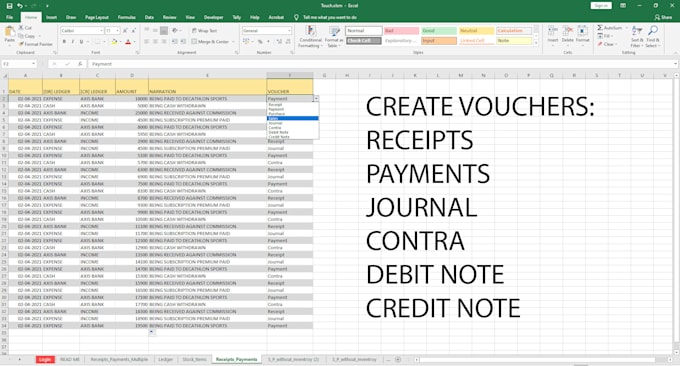Apply the yellow fill color bucket
Viewport: 680px width, 366px height.
click(x=114, y=42)
